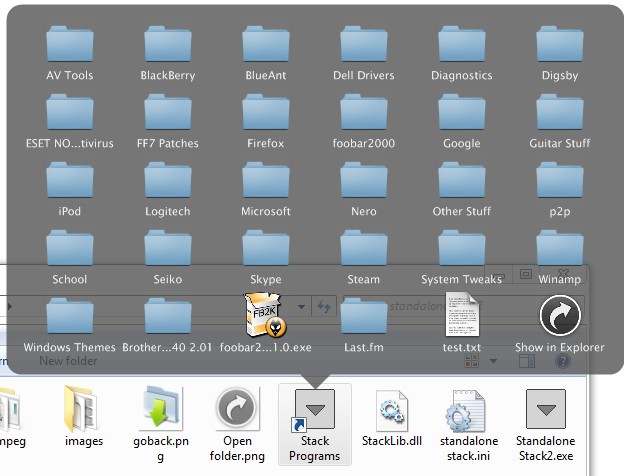Select the StackLib.dll file
The image size is (630, 476).
392,418
